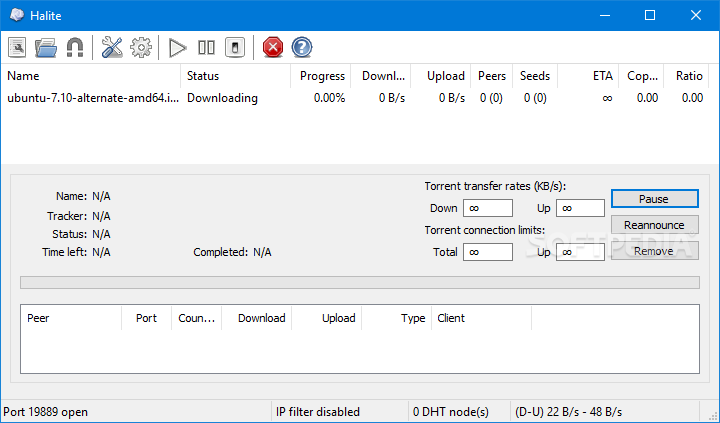Screen dimensions: 720x423
Task: Click the Up connection limit field
Action: pos(580,252)
